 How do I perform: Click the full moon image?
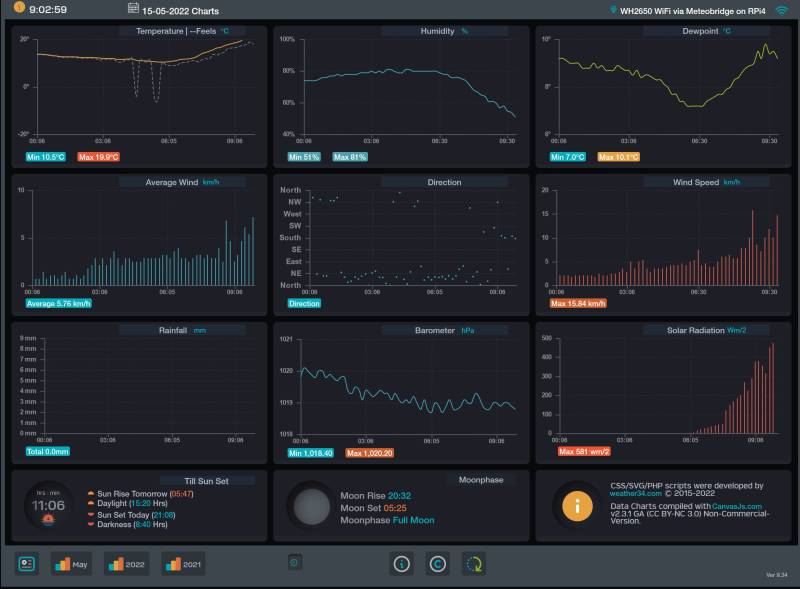coord(311,508)
